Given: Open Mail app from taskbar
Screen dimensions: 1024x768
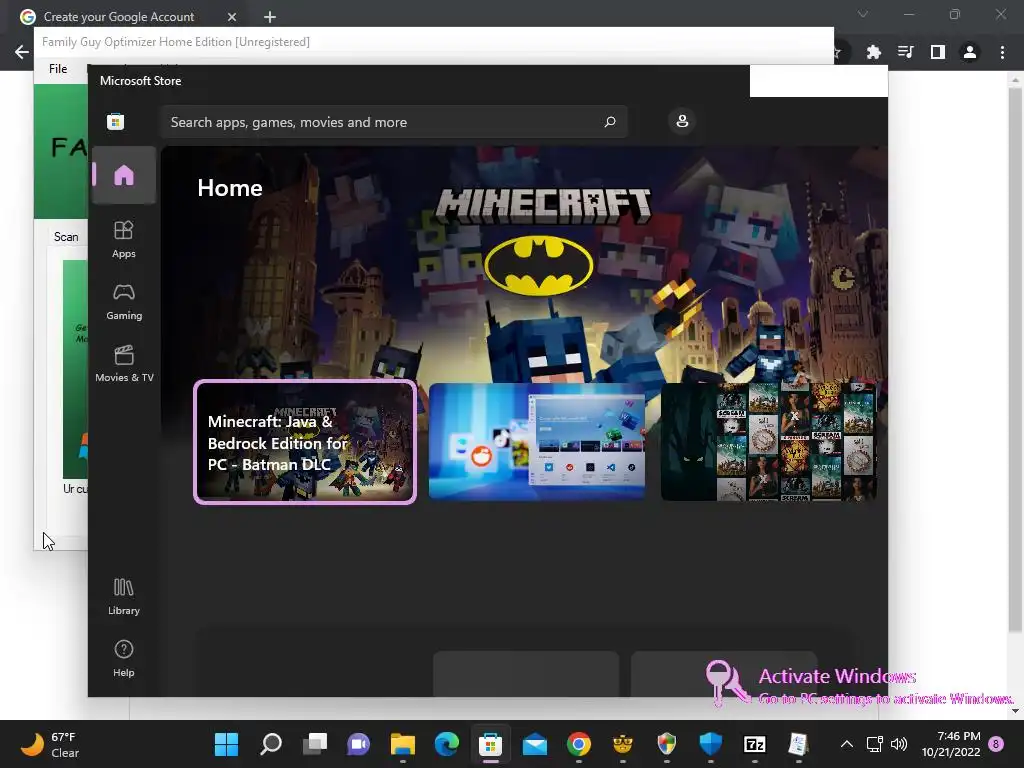Looking at the screenshot, I should click(x=535, y=744).
